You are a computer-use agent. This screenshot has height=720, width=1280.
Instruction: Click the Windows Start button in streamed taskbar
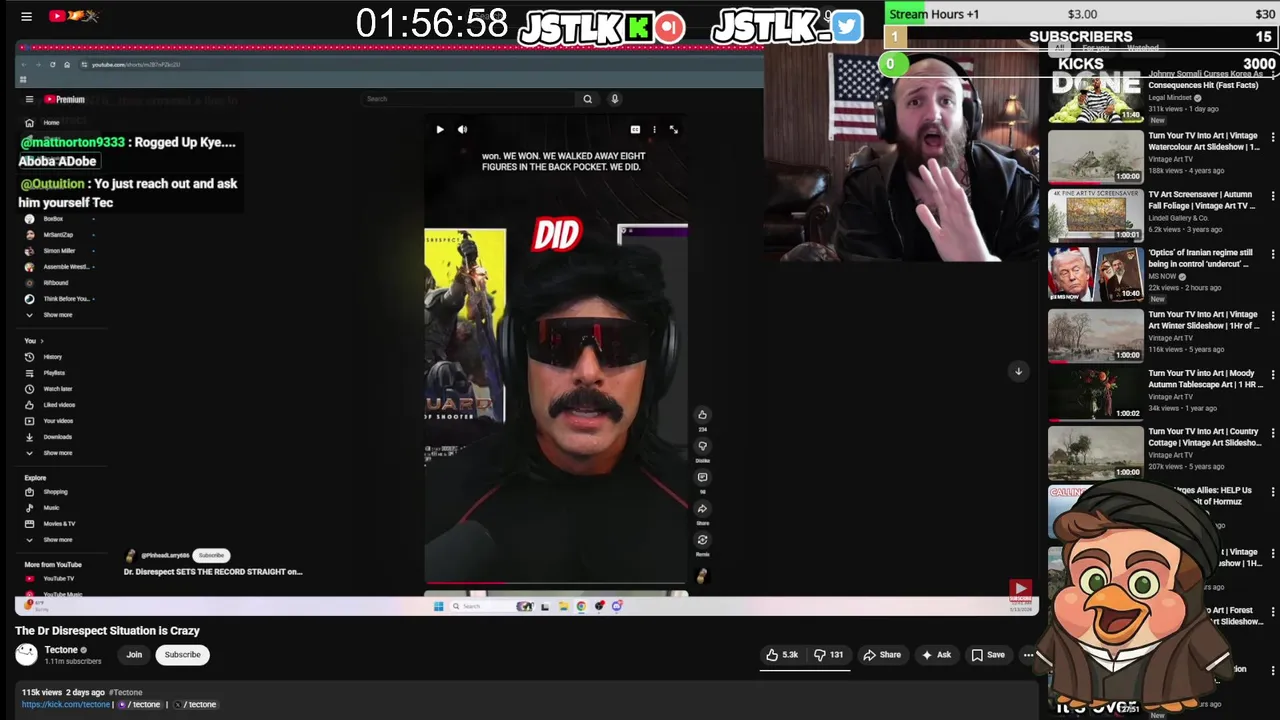click(438, 606)
